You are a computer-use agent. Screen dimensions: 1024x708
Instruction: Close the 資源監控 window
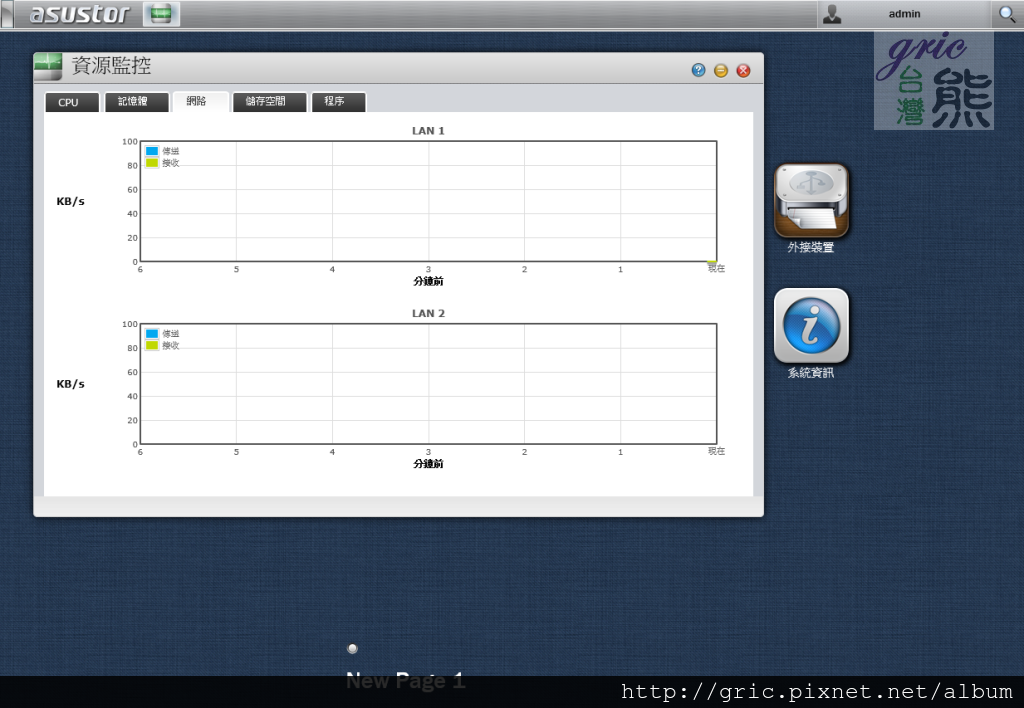pos(743,71)
